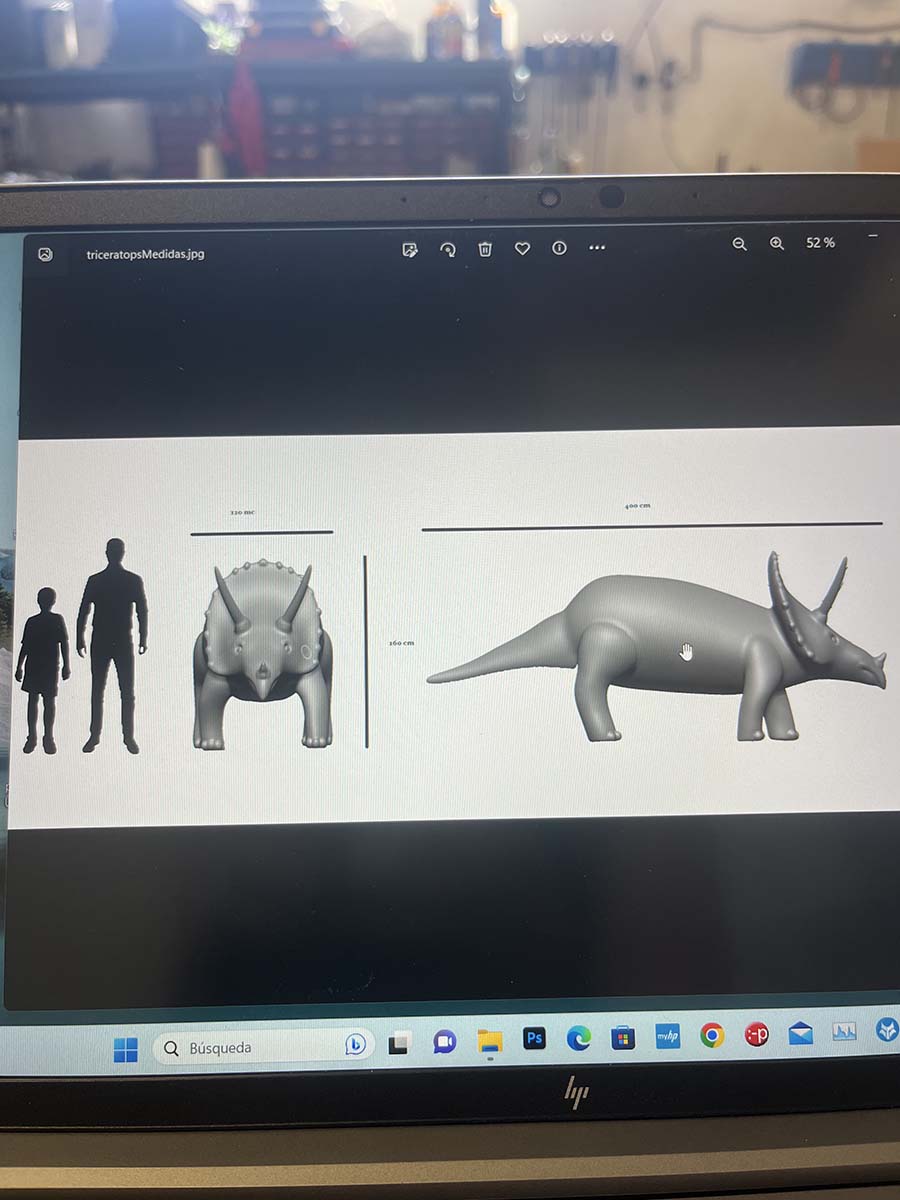This screenshot has width=900, height=1200.
Task: Open Google Chrome from the taskbar
Action: point(712,1035)
